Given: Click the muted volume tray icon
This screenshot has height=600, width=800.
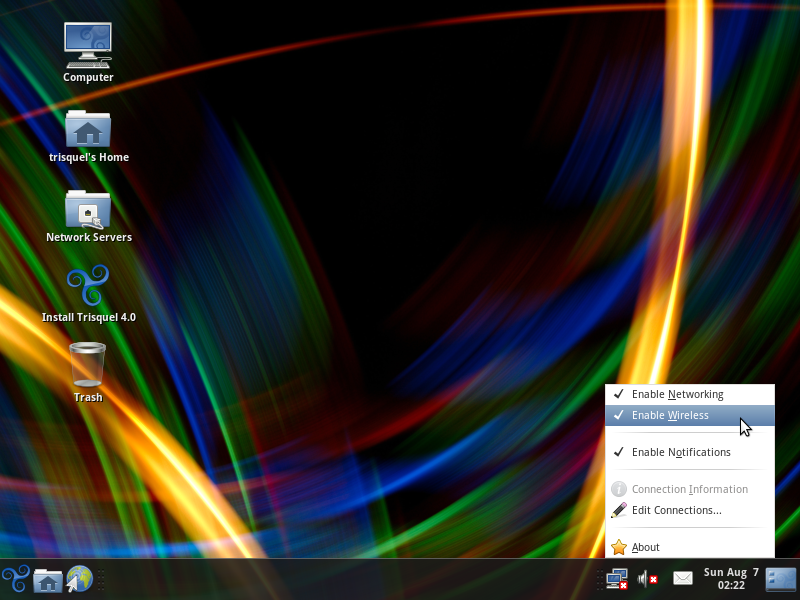Looking at the screenshot, I should (x=648, y=579).
